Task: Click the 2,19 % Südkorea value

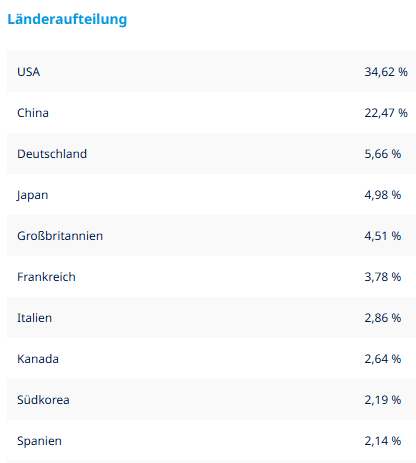Action: click(382, 400)
